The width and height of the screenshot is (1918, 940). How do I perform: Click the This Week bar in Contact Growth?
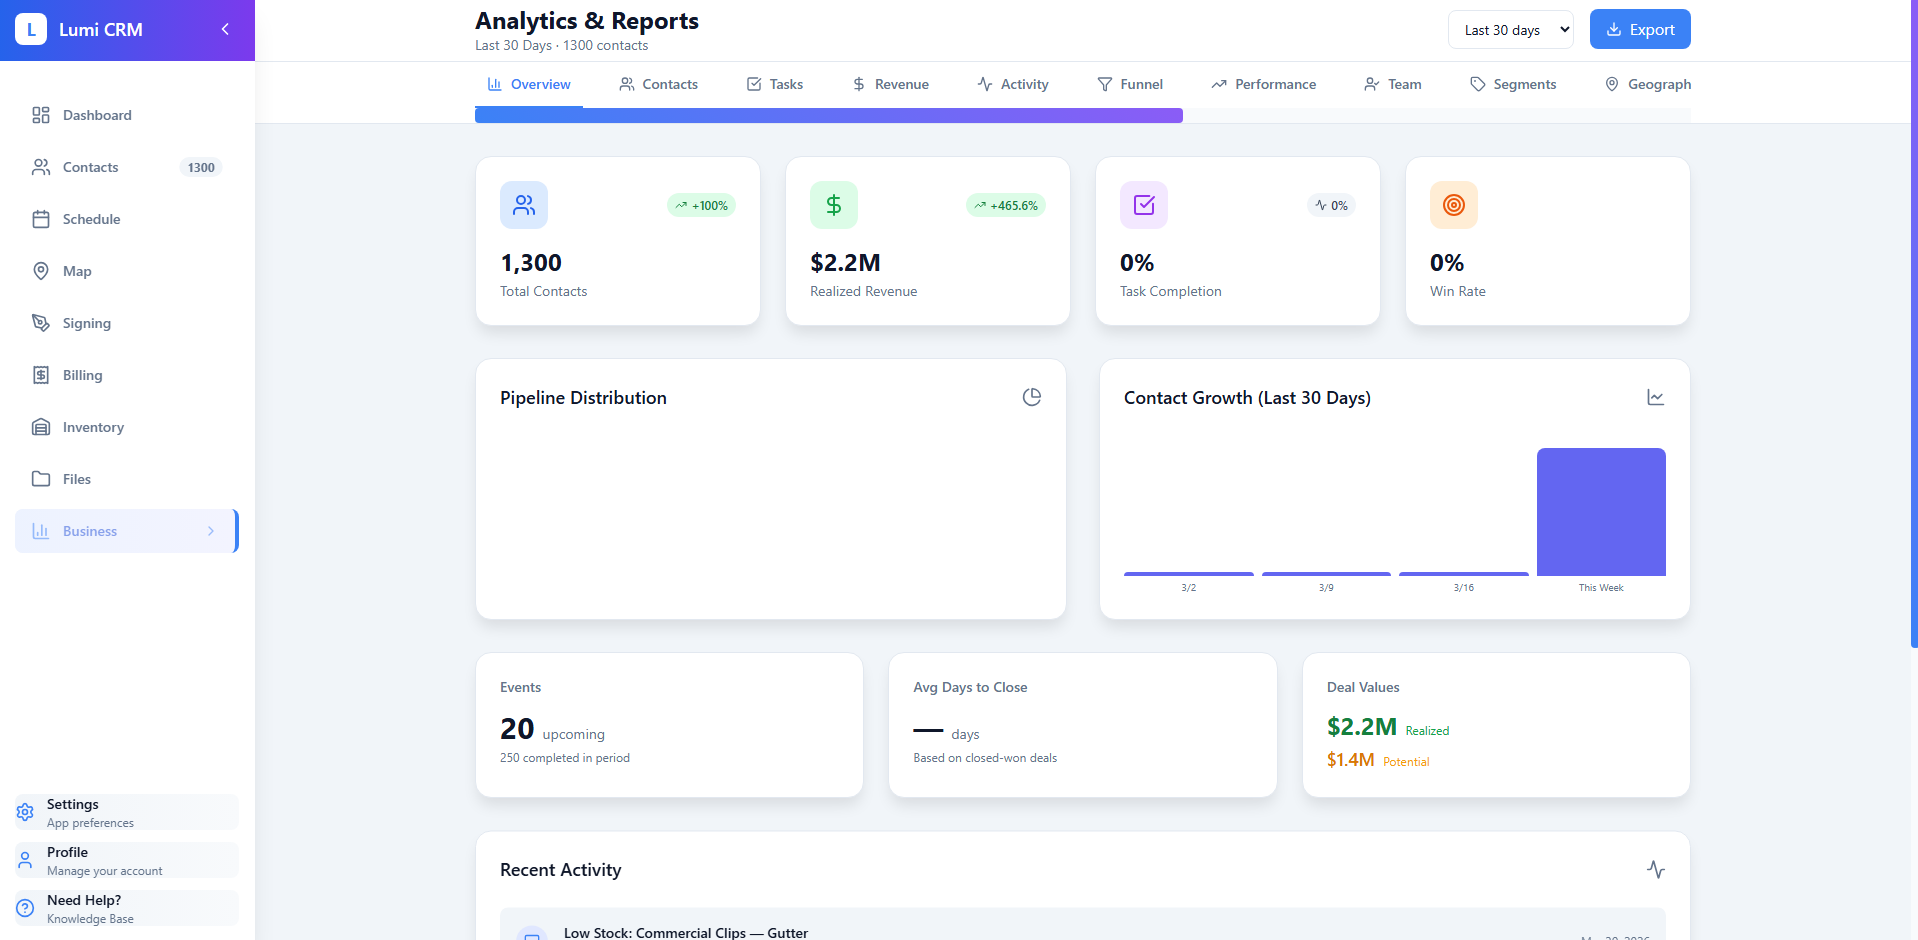[1600, 511]
